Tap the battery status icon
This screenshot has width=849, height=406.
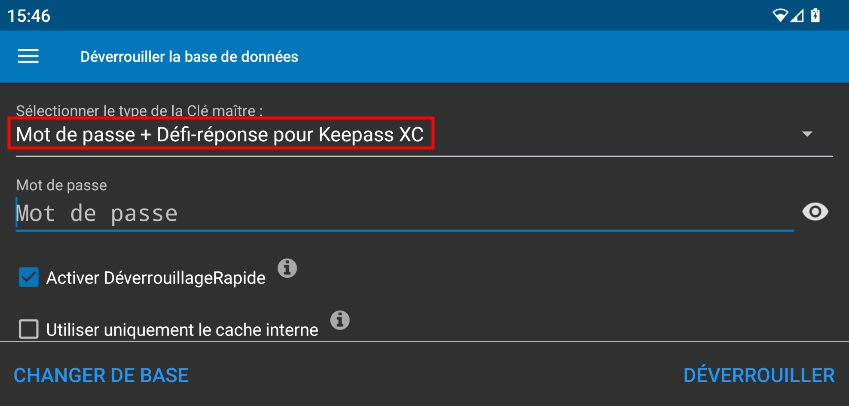pos(816,15)
